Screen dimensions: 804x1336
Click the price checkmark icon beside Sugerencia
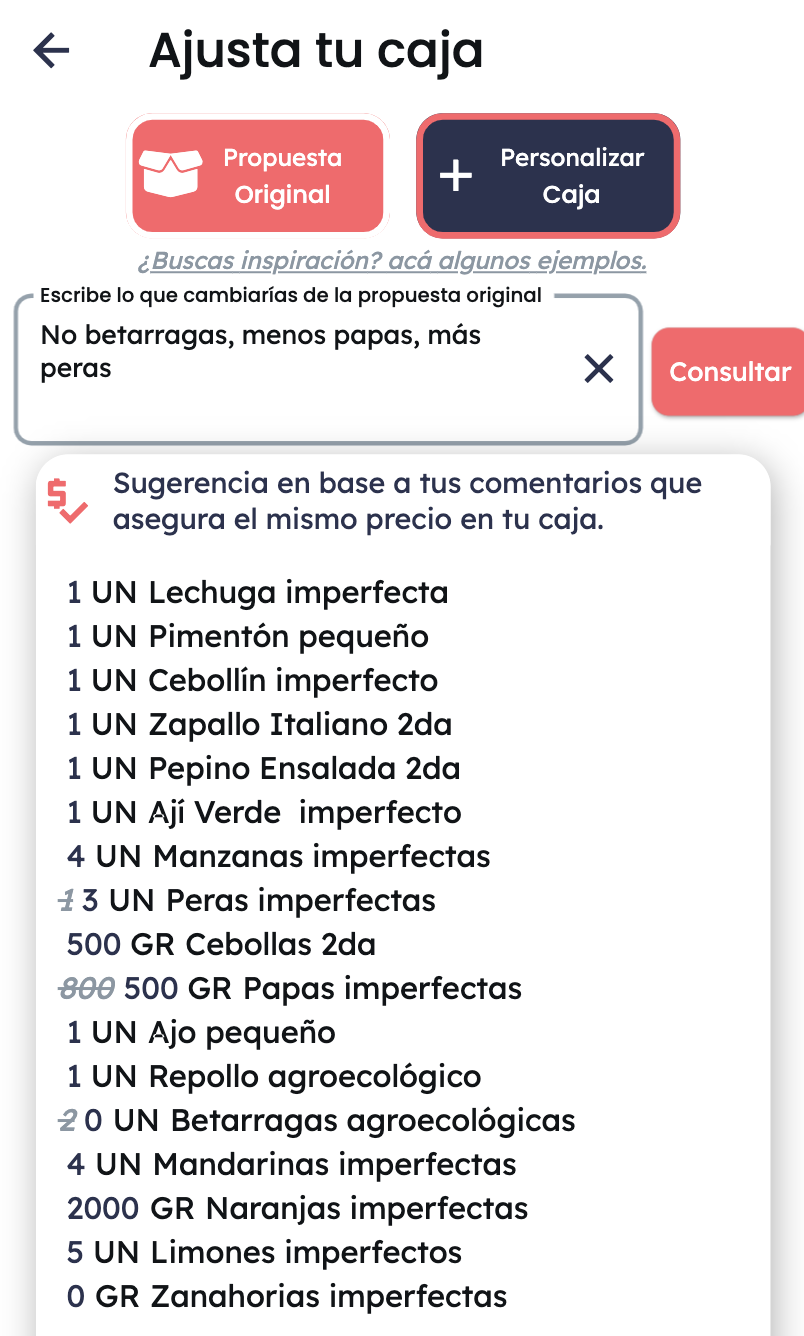[67, 500]
